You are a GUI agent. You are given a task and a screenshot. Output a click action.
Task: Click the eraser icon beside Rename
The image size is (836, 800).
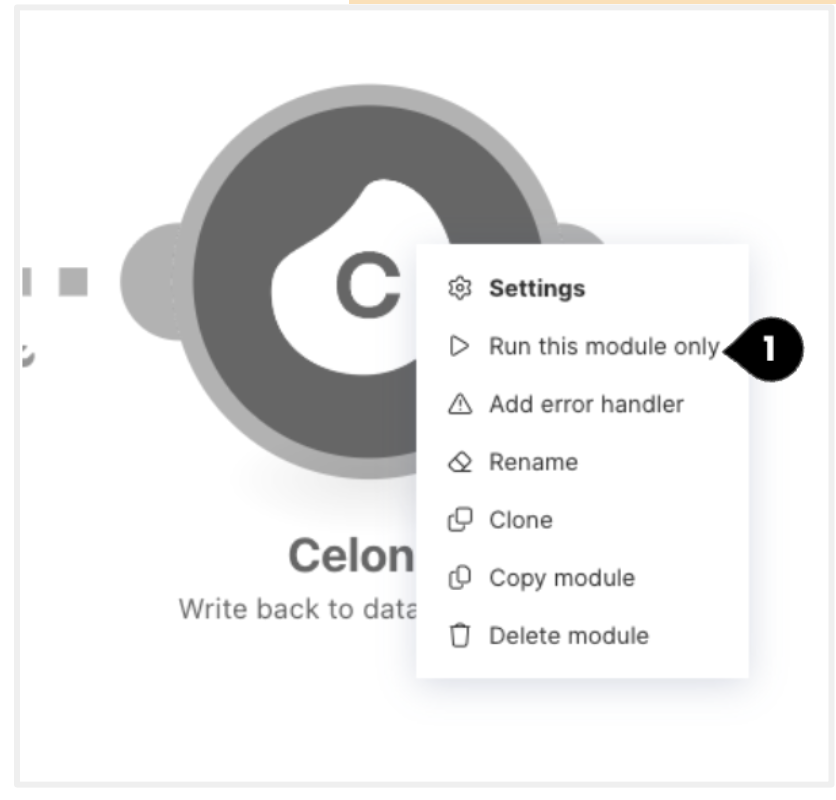[x=459, y=463]
